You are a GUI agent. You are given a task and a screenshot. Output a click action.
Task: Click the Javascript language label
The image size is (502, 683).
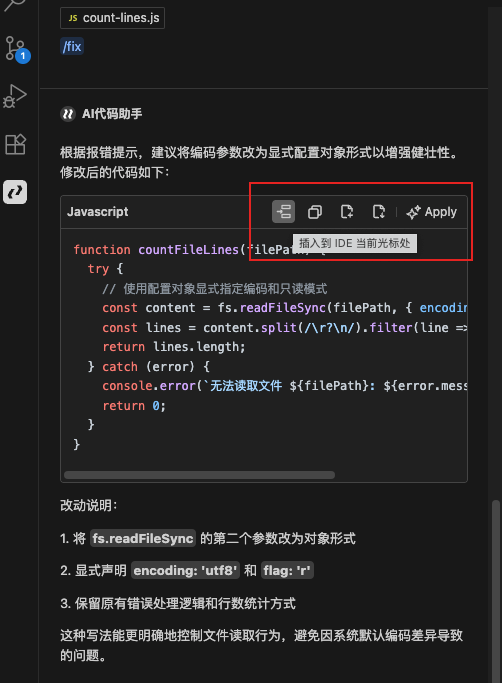click(98, 212)
